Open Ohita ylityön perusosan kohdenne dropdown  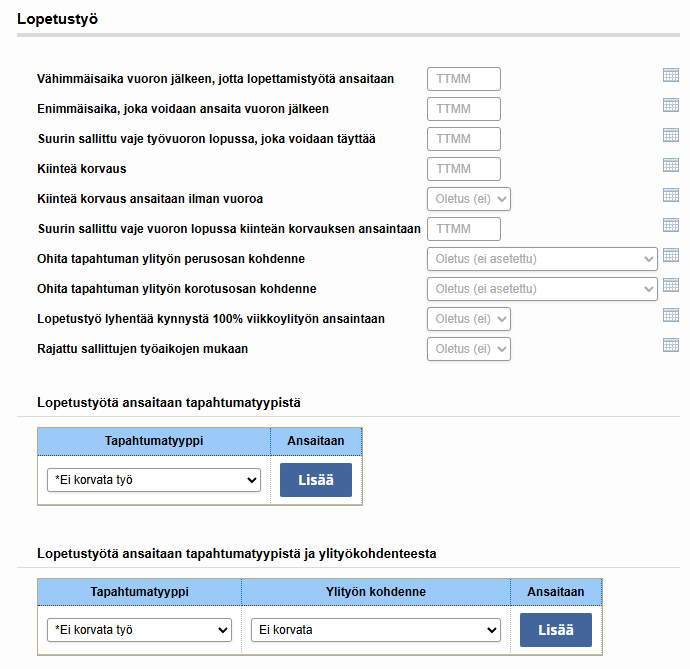click(542, 259)
